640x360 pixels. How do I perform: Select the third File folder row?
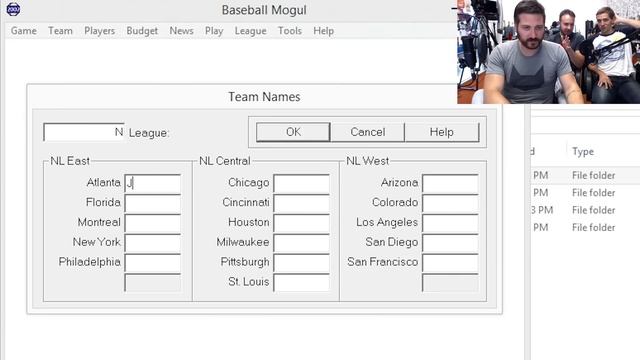click(x=585, y=210)
